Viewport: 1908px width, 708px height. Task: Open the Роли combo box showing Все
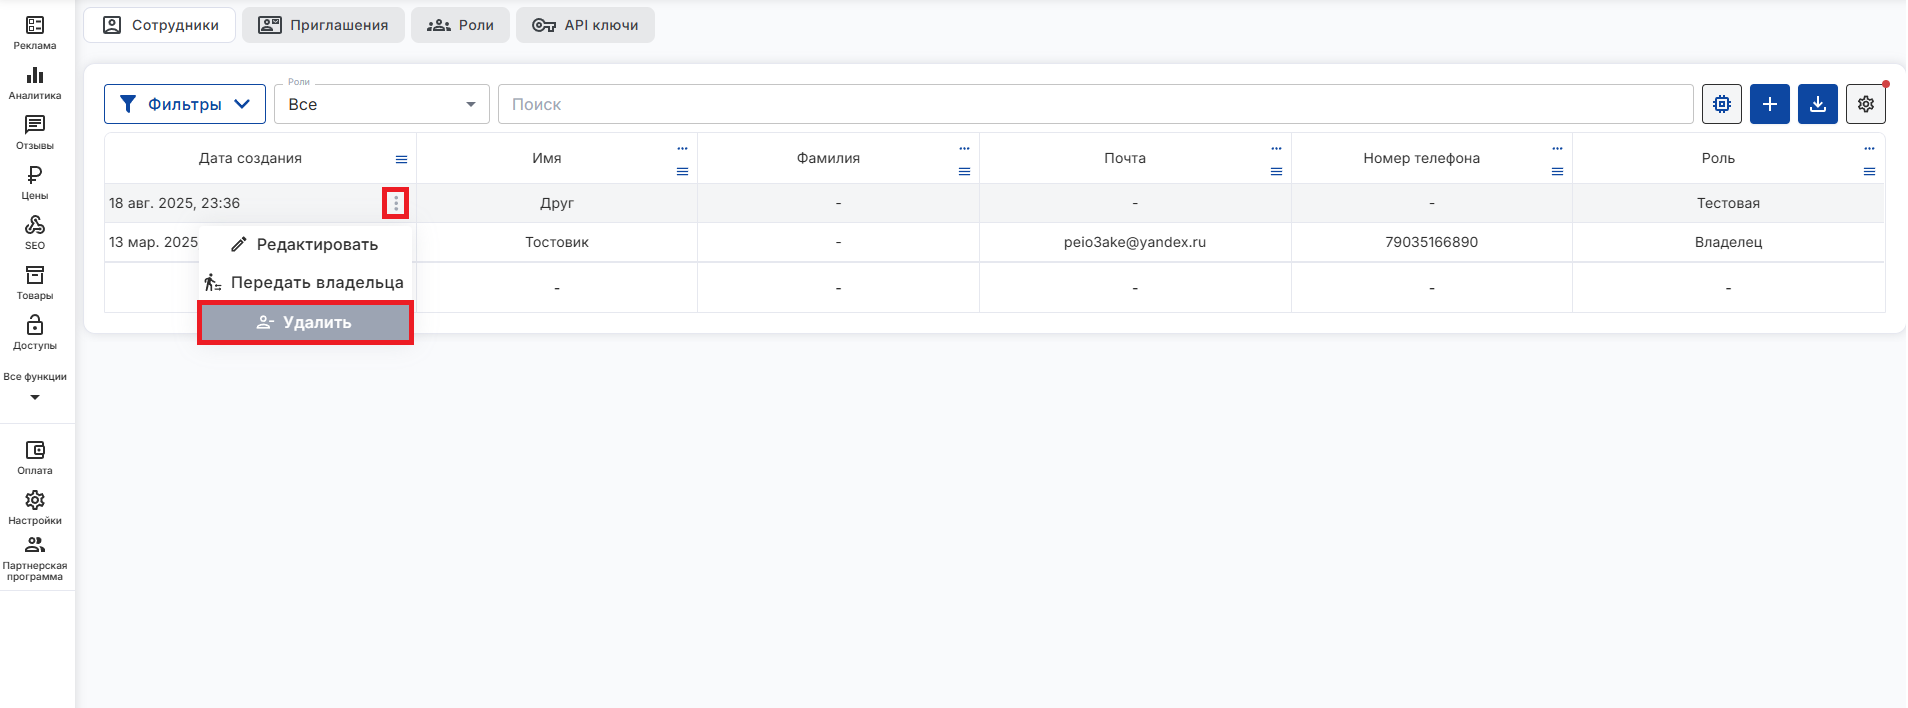(381, 104)
